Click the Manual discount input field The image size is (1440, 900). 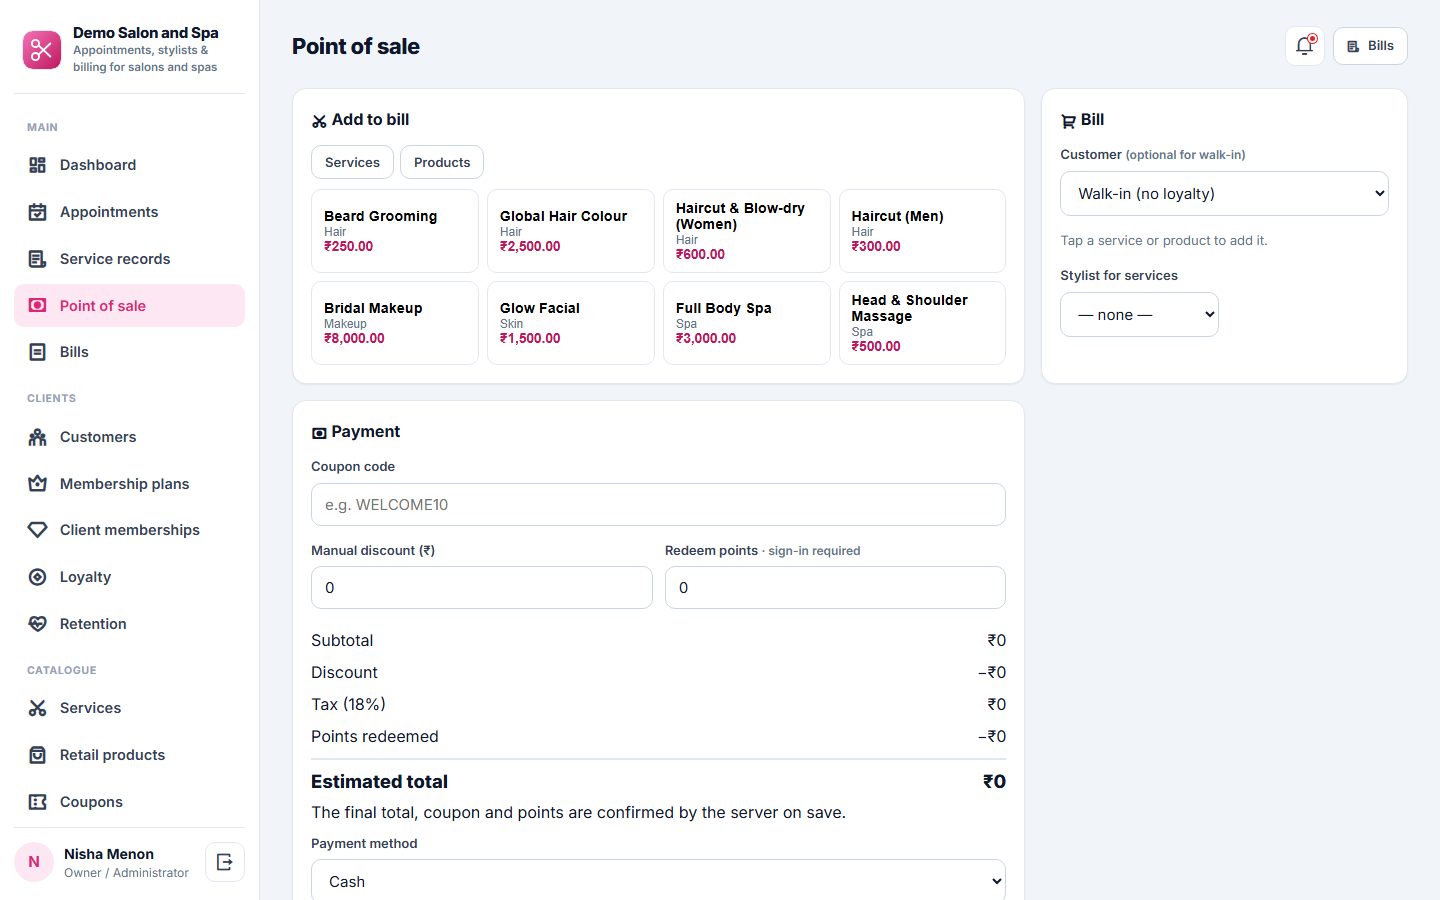pyautogui.click(x=481, y=588)
